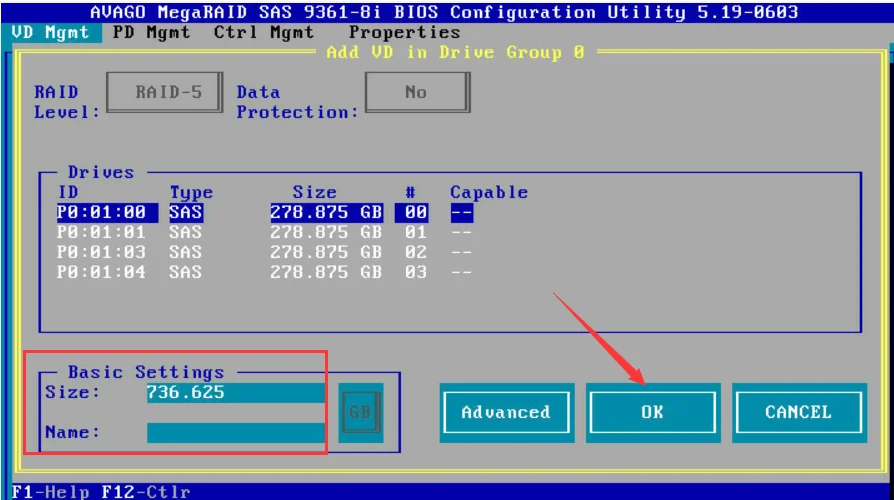
Task: Open the VD Mgmt tab
Action: (x=50, y=32)
